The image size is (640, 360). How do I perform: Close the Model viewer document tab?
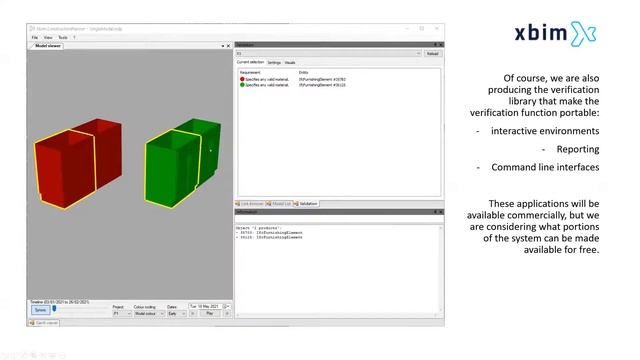coord(228,46)
